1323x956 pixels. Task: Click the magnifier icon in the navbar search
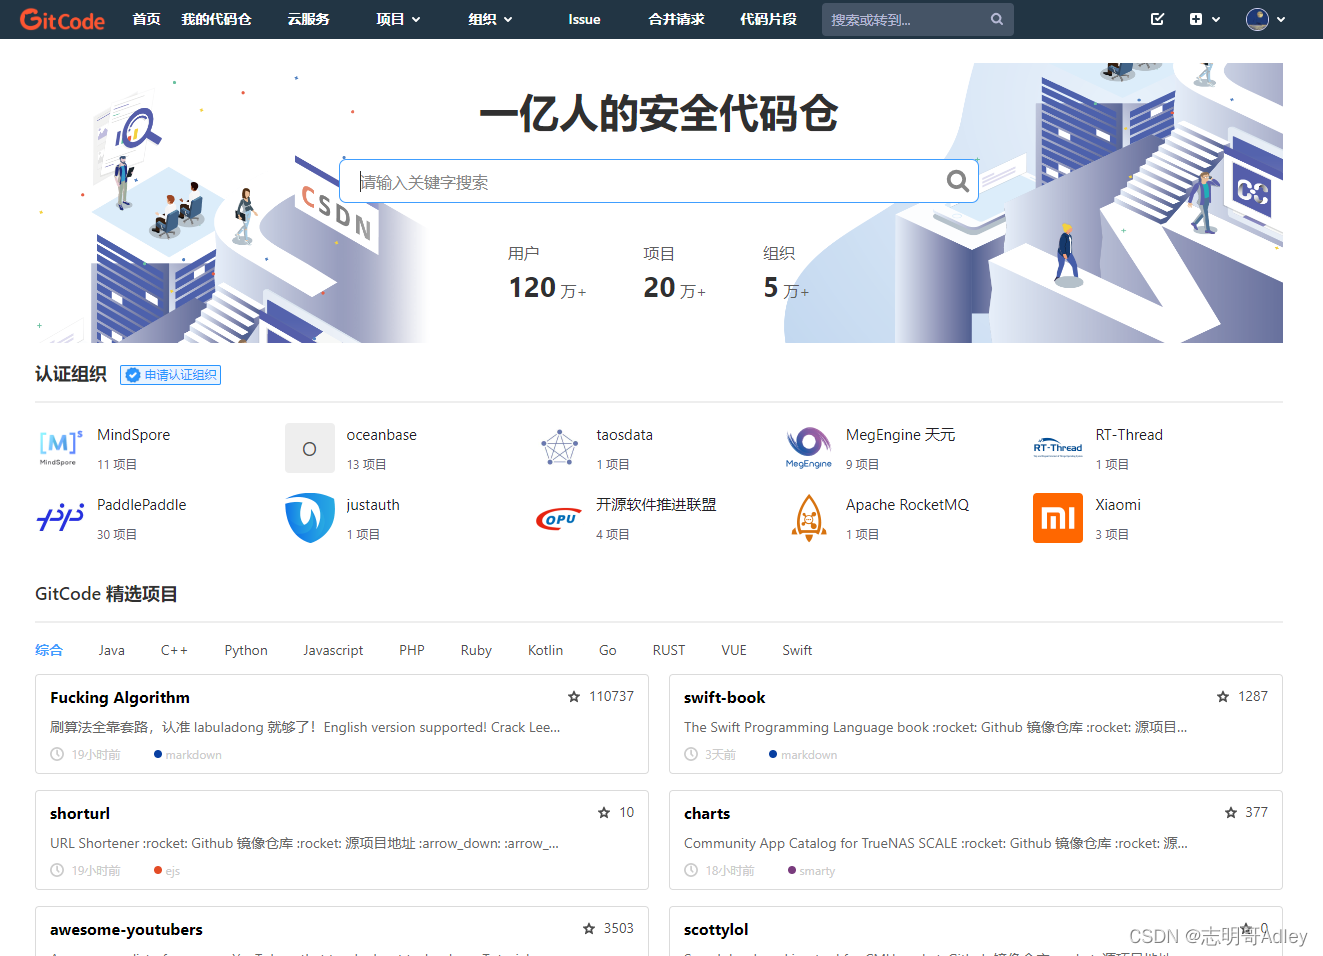point(997,19)
